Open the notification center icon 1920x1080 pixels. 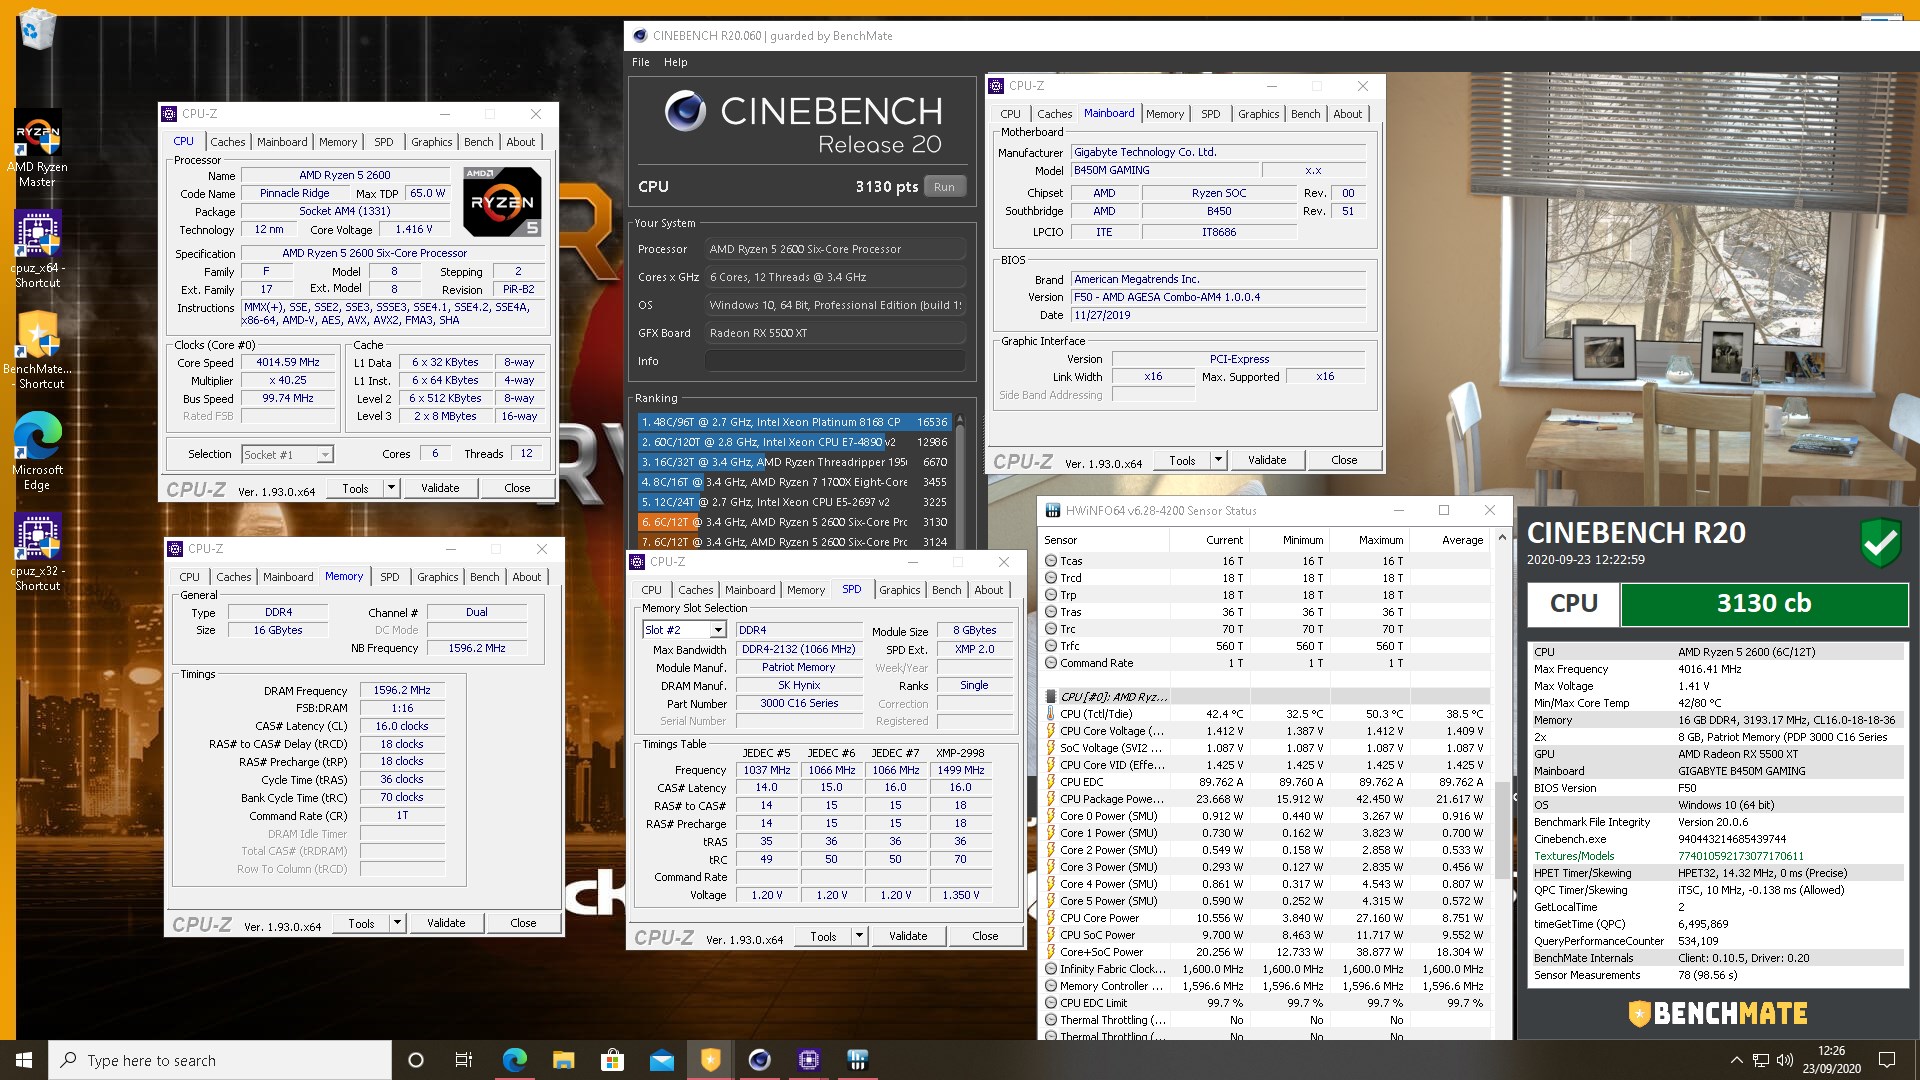coord(1887,1060)
